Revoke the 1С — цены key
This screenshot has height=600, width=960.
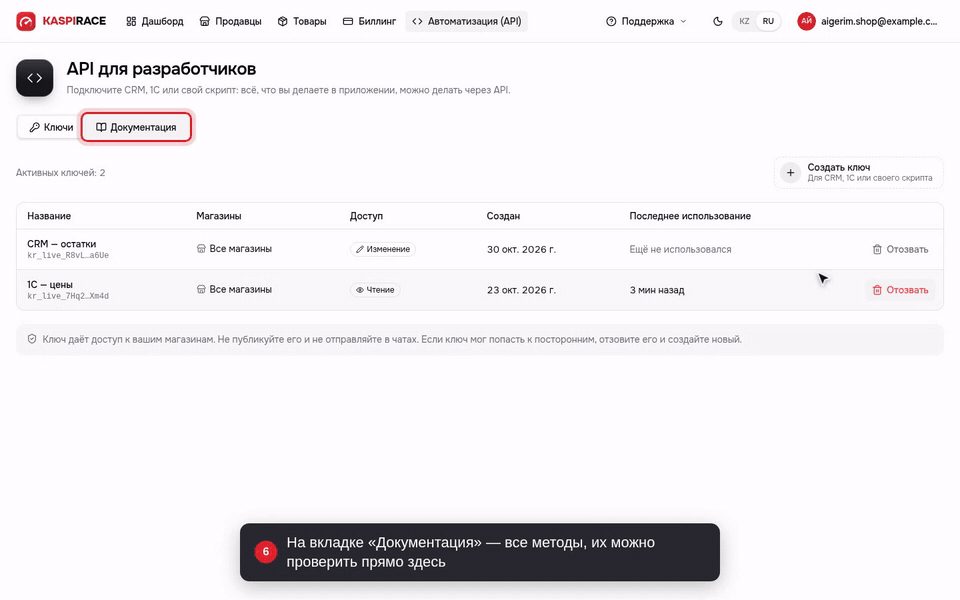(x=900, y=290)
